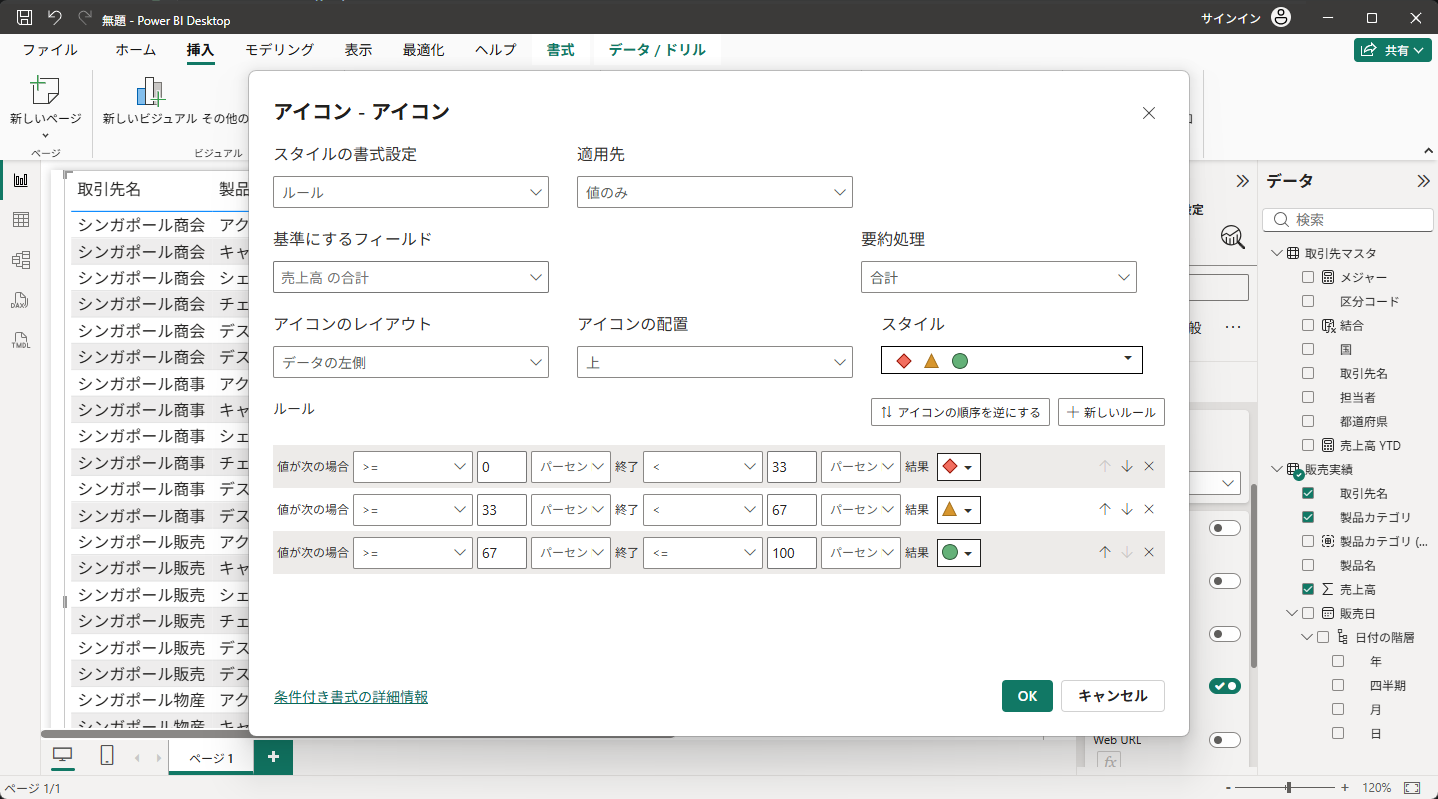This screenshot has height=799, width=1438.
Task: Delete the third rule (67 to 100)
Action: (1149, 552)
